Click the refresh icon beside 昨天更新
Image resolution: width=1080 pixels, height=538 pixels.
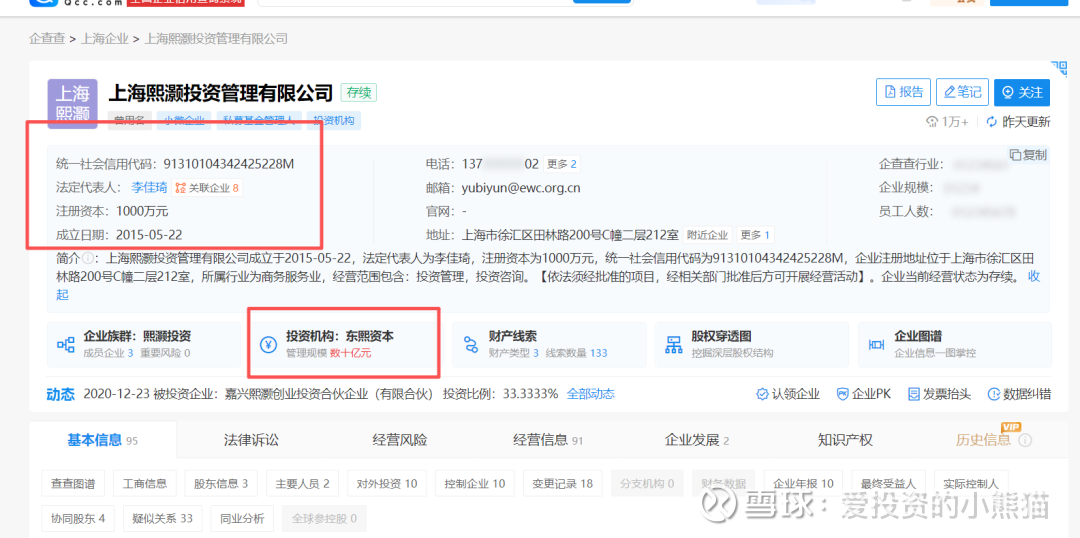tap(992, 122)
